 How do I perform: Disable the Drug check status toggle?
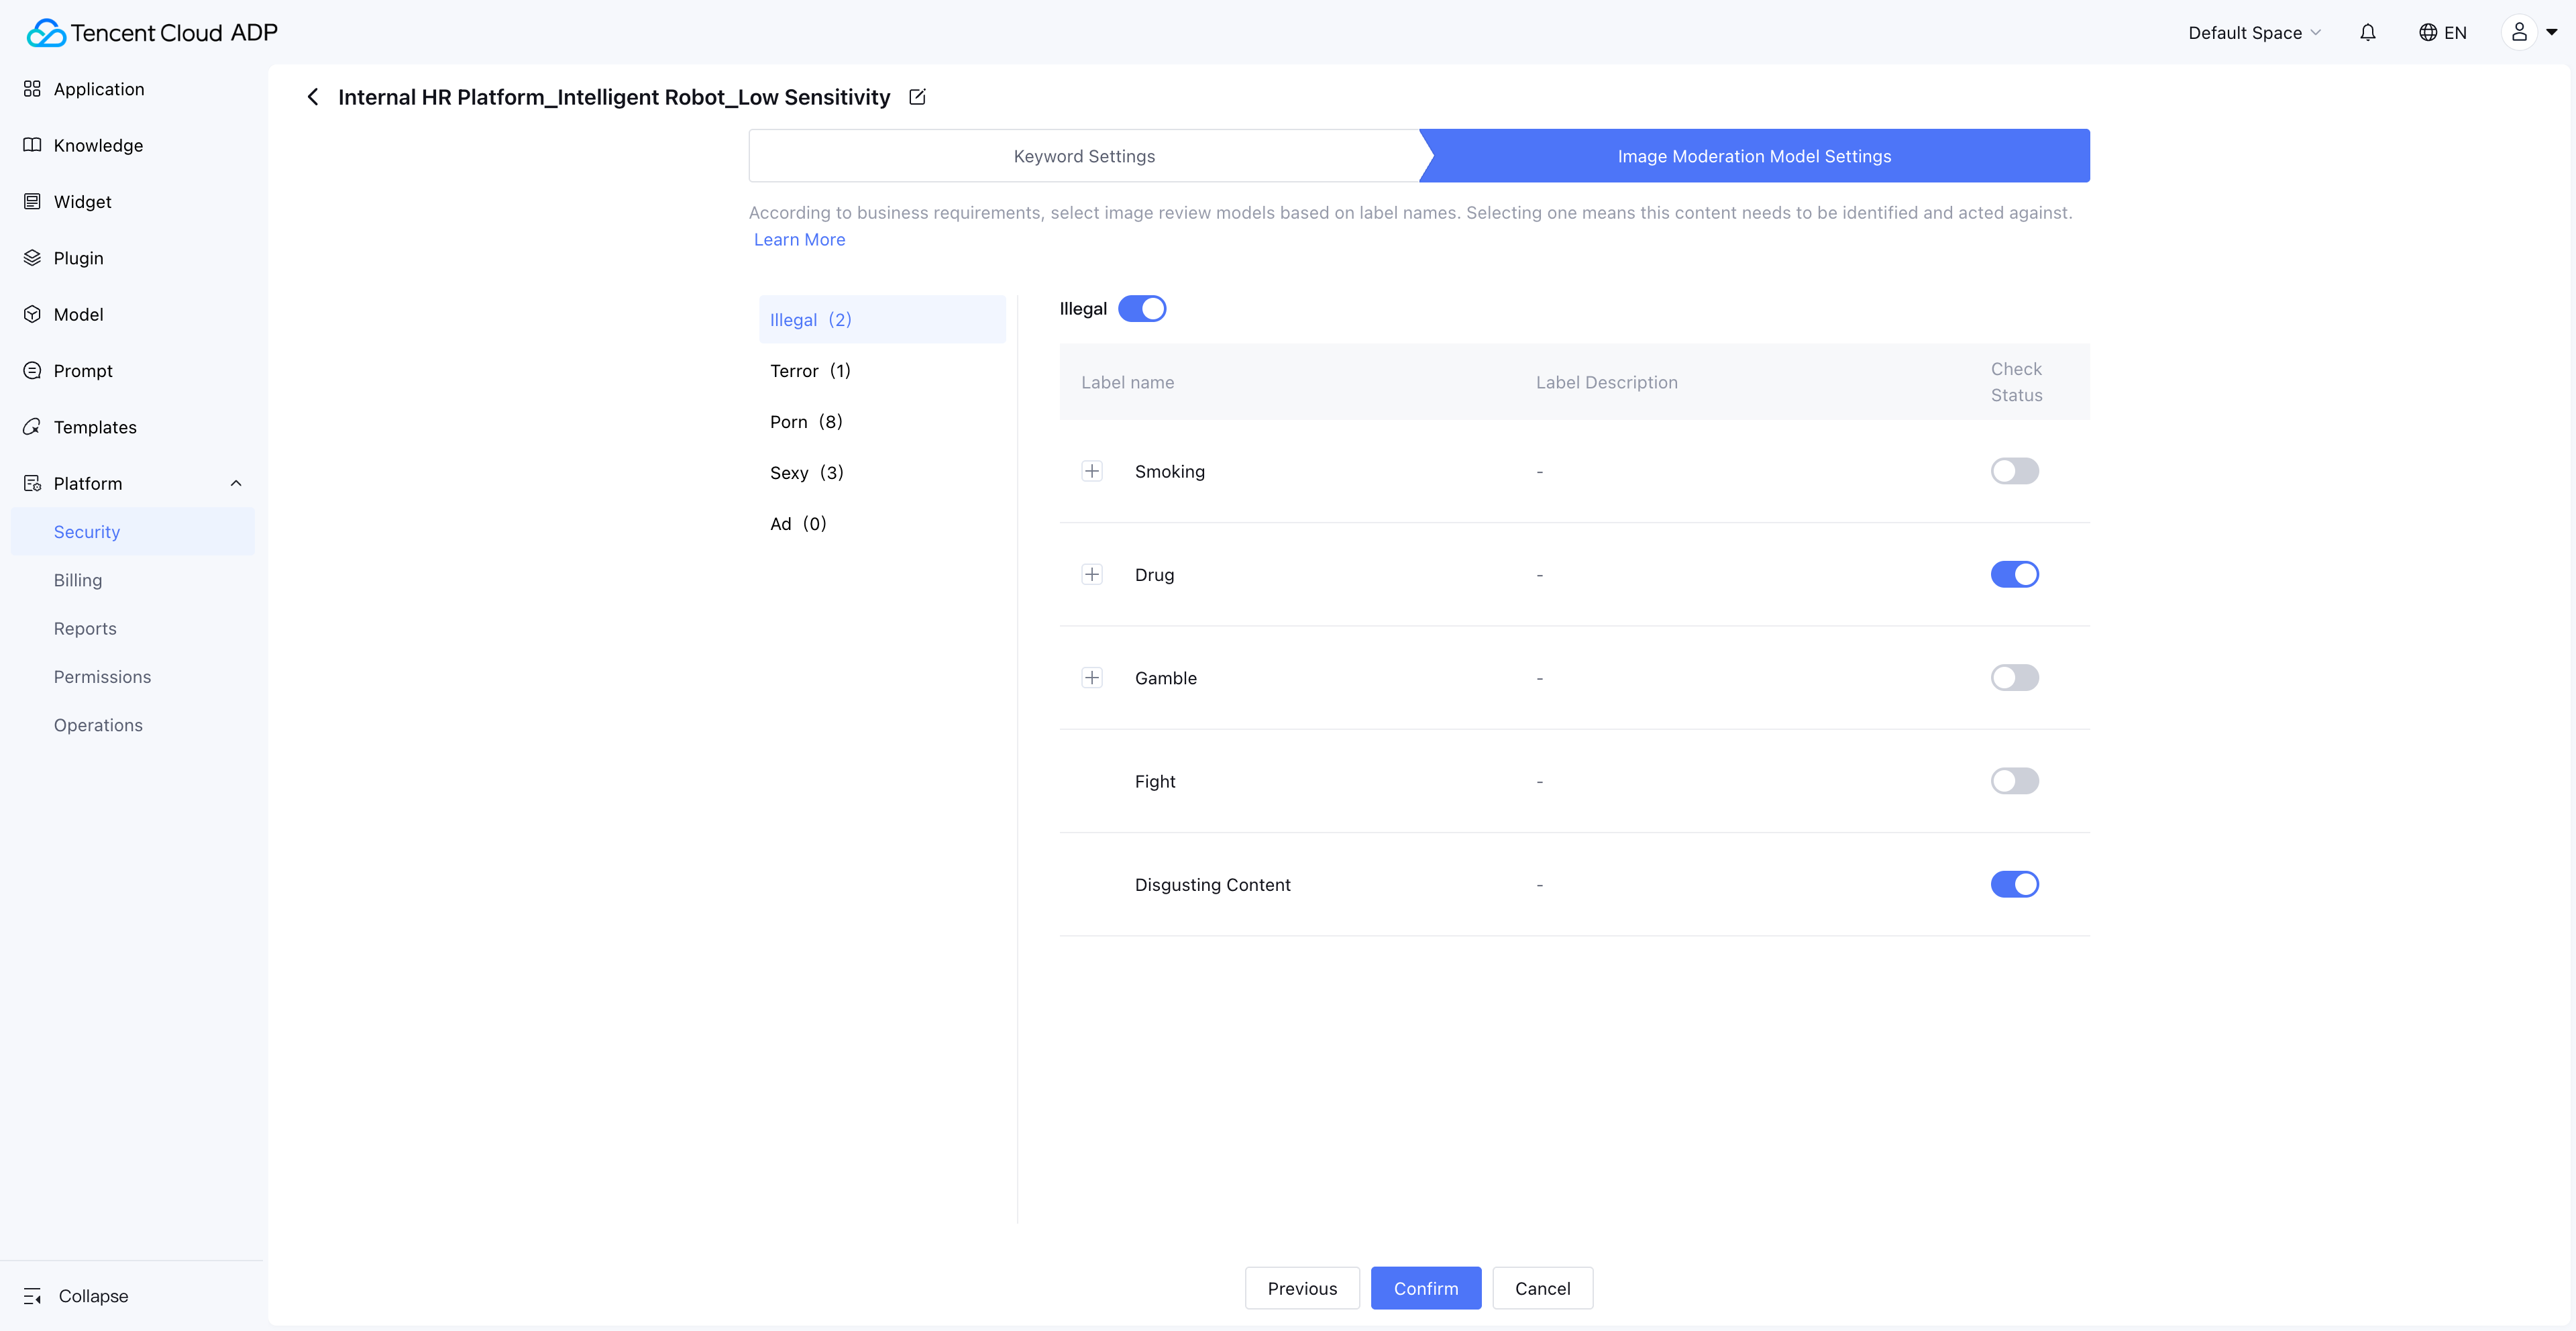(2014, 575)
